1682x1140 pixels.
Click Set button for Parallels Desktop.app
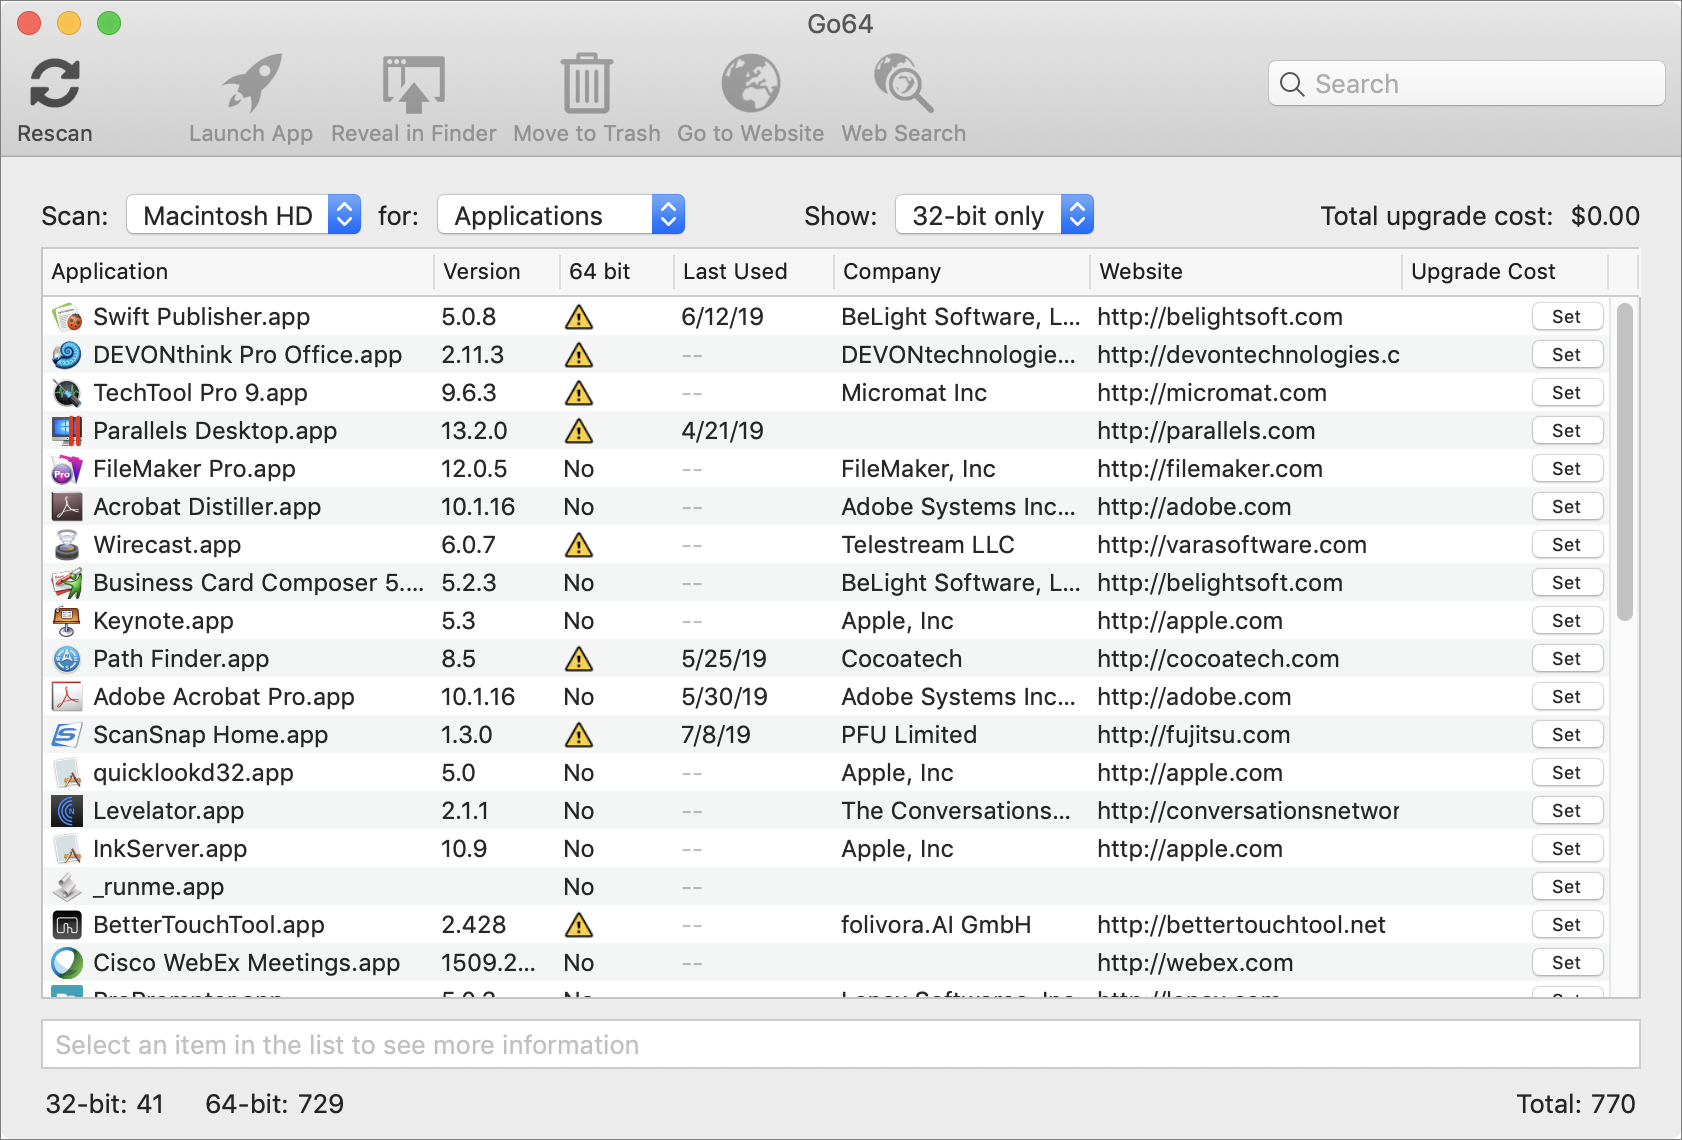[x=1567, y=431]
